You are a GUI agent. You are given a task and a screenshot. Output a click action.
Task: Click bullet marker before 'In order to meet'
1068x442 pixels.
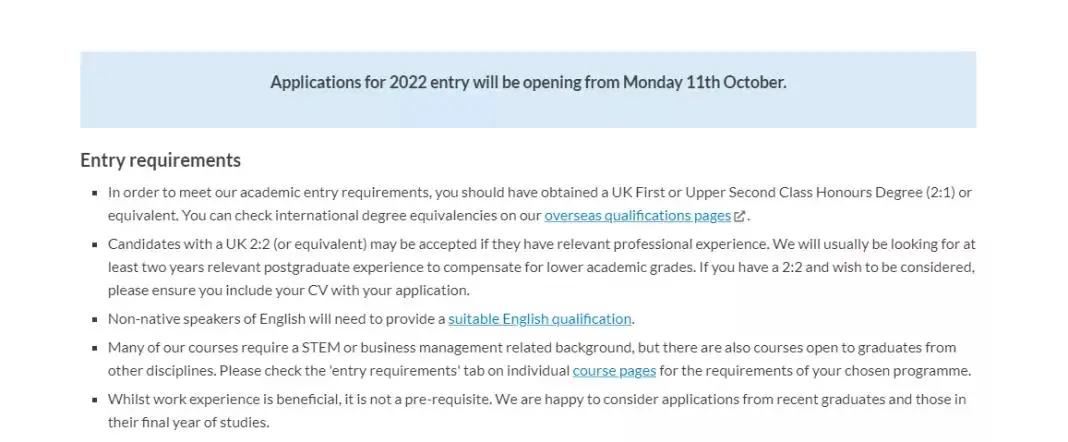[x=95, y=193]
